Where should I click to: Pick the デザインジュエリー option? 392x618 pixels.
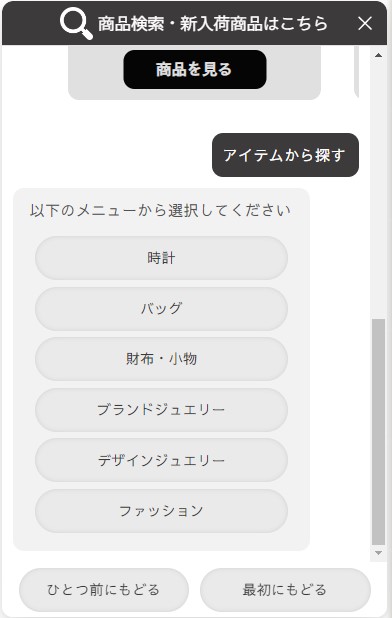[161, 460]
